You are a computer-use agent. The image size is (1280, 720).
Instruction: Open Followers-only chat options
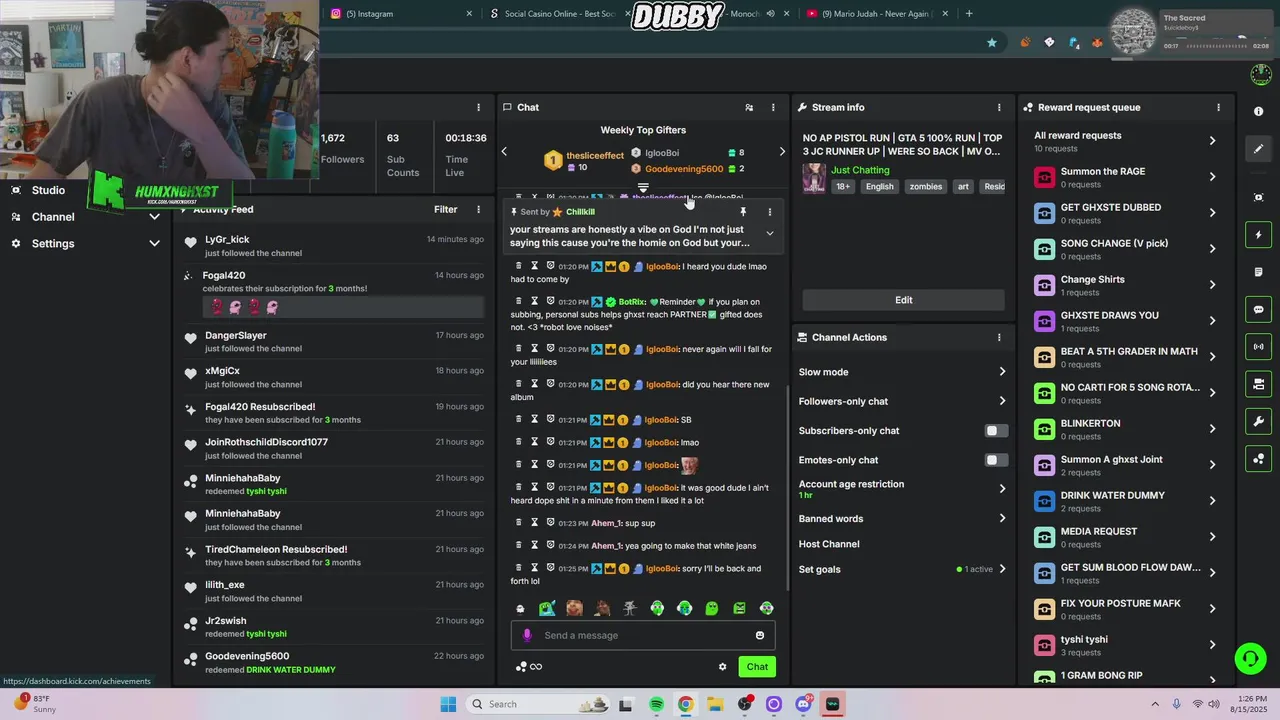[1002, 401]
